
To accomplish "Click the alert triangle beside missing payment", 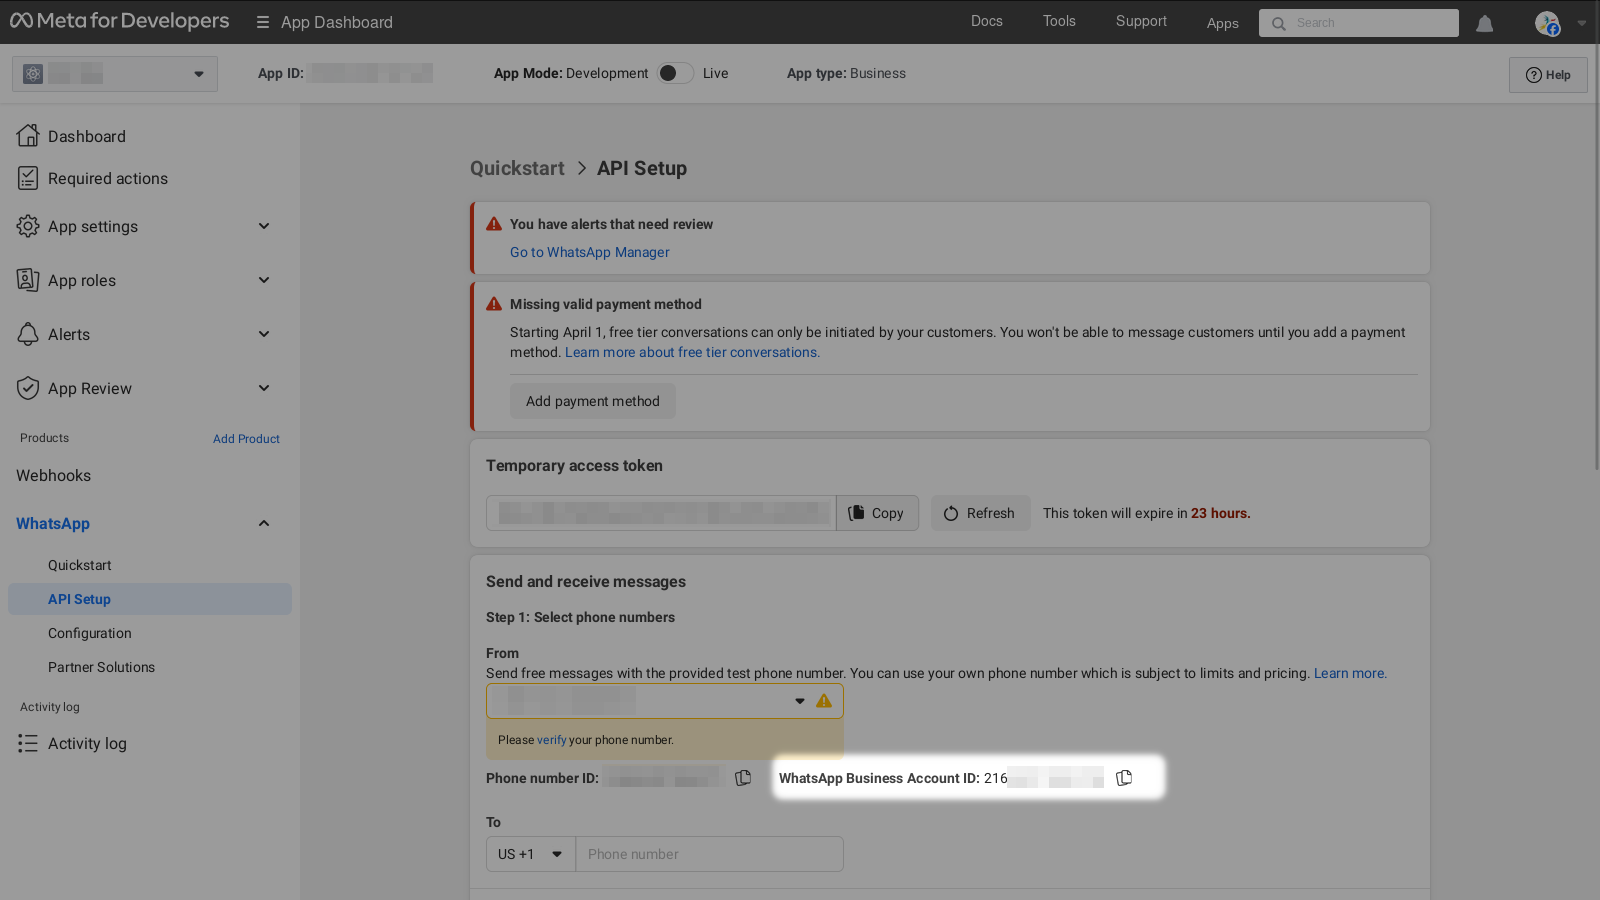I will pyautogui.click(x=494, y=304).
